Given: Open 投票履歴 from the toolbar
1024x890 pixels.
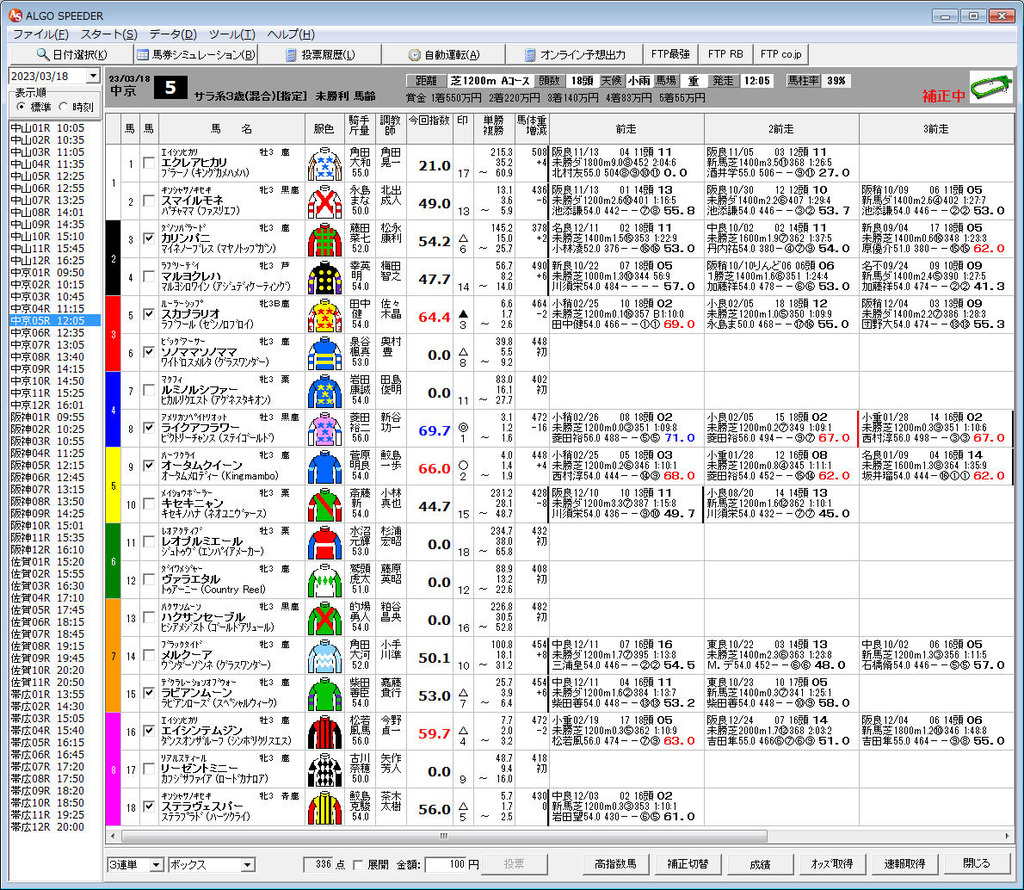Looking at the screenshot, I should click(321, 55).
